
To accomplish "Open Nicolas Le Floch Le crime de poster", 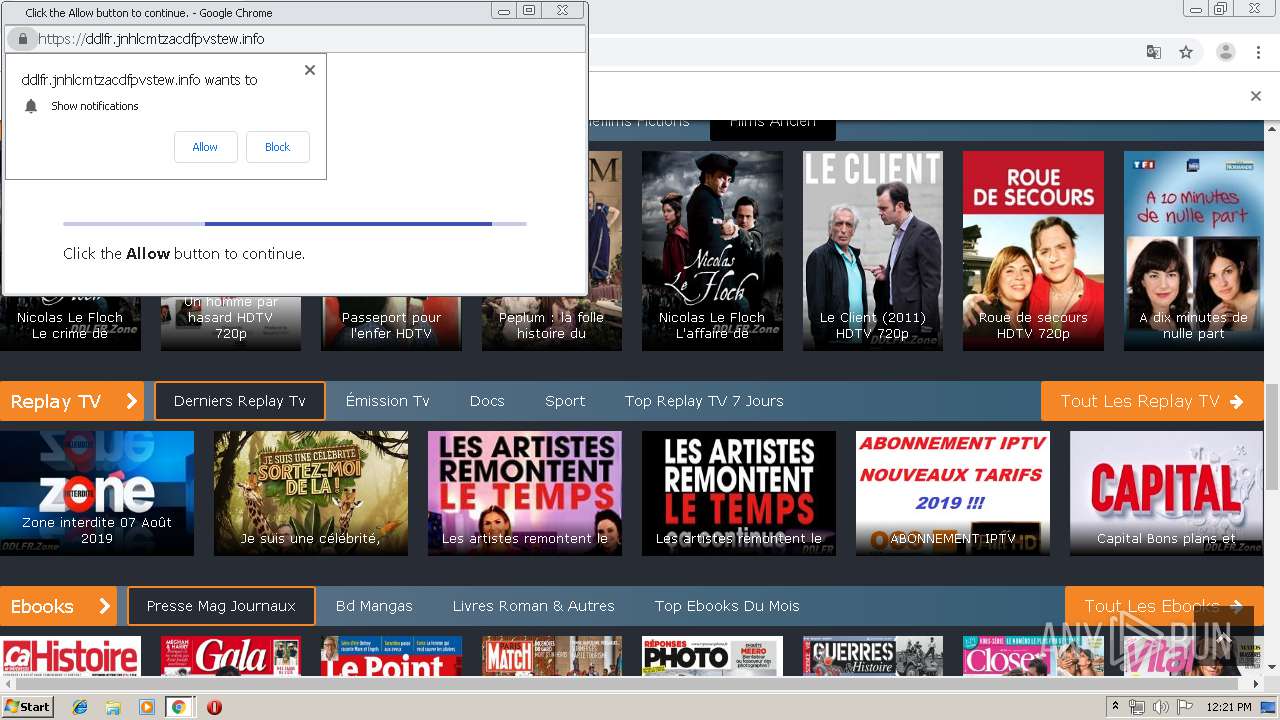I will pyautogui.click(x=70, y=323).
